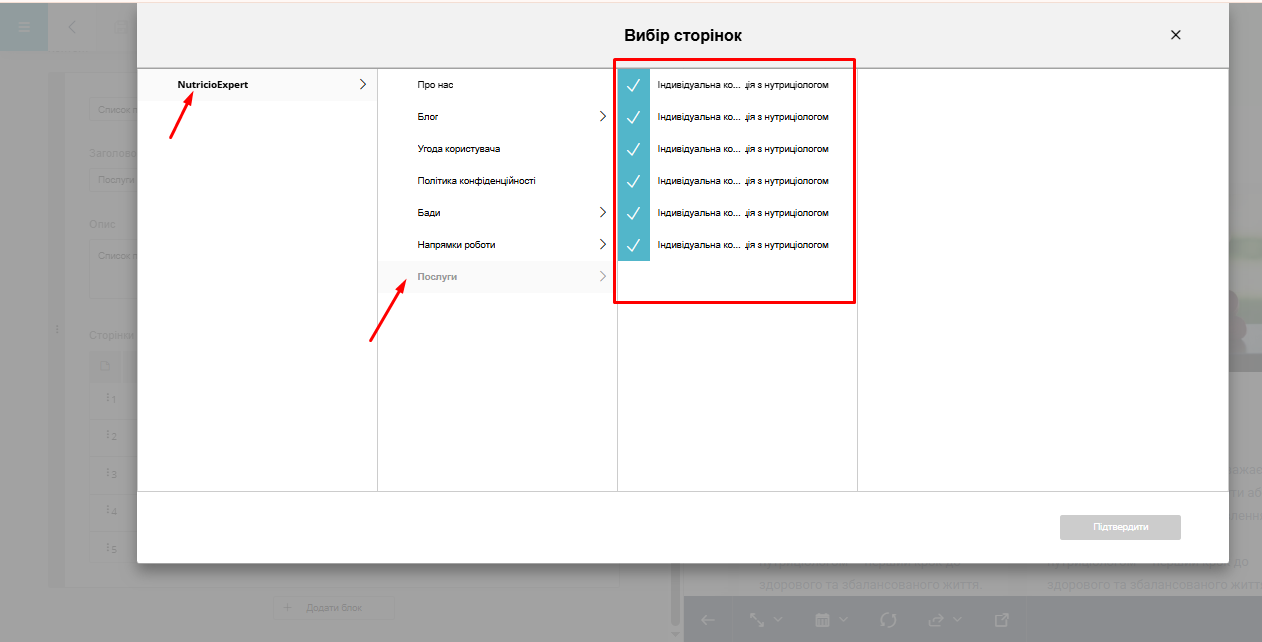1262x642 pixels.
Task: Toggle the third Індивідуальна консультація checkbox
Action: coord(633,149)
